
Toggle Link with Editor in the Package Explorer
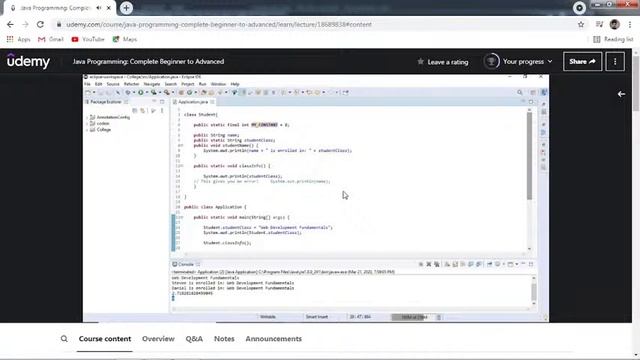[x=142, y=111]
